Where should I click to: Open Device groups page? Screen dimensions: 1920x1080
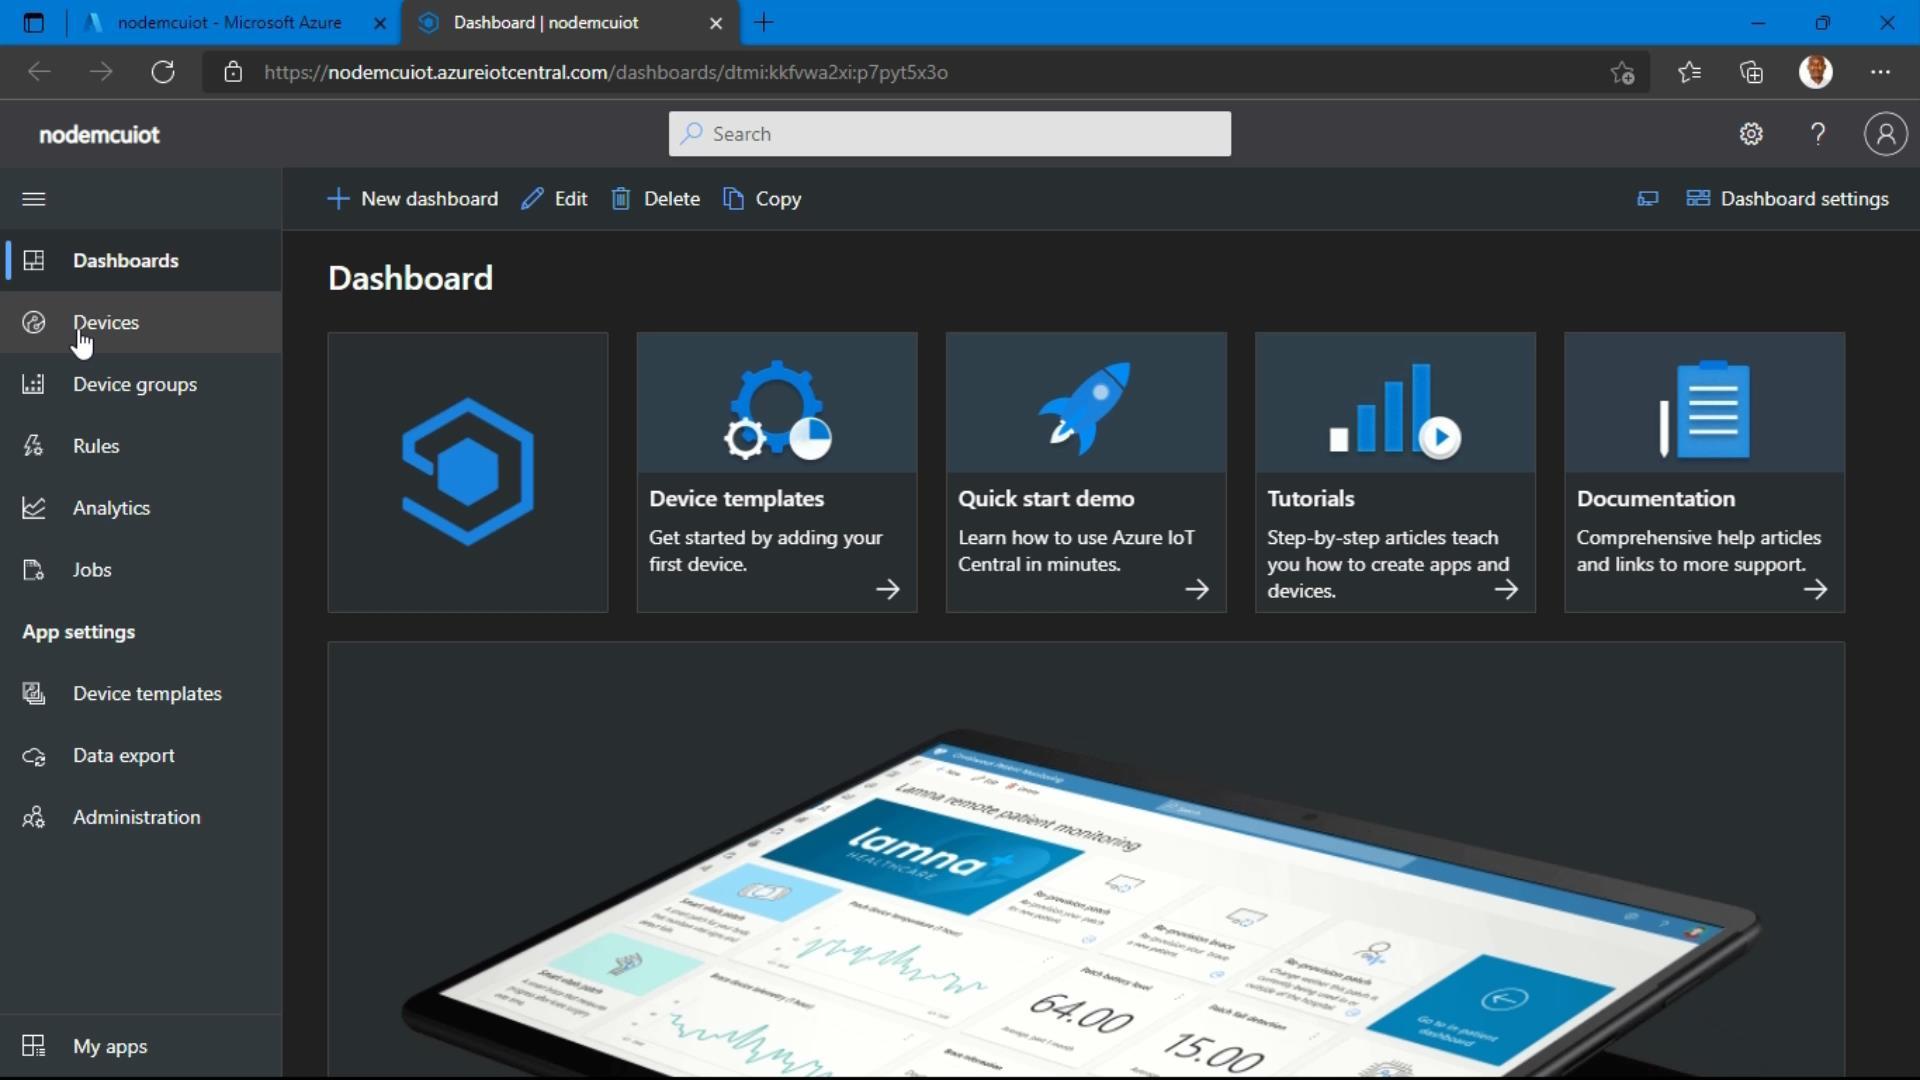tap(134, 384)
